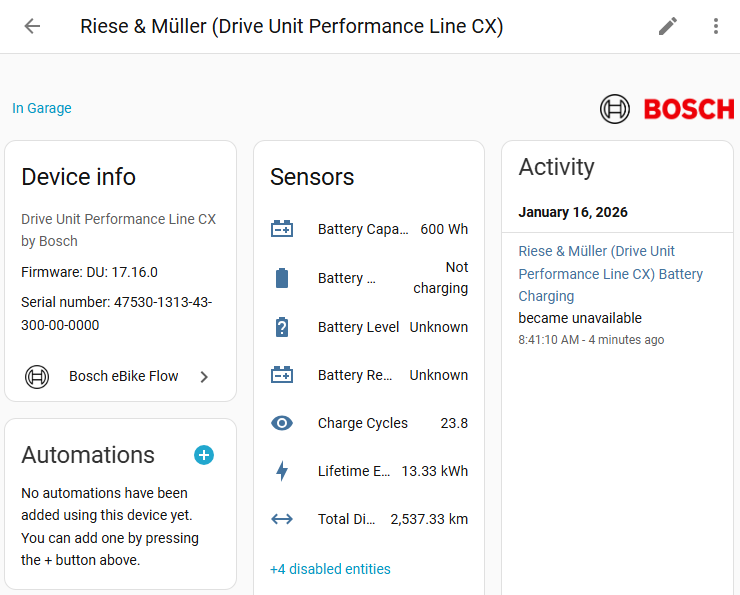Click the Battery Level unknown icon
The height and width of the screenshot is (595, 740).
point(282,327)
